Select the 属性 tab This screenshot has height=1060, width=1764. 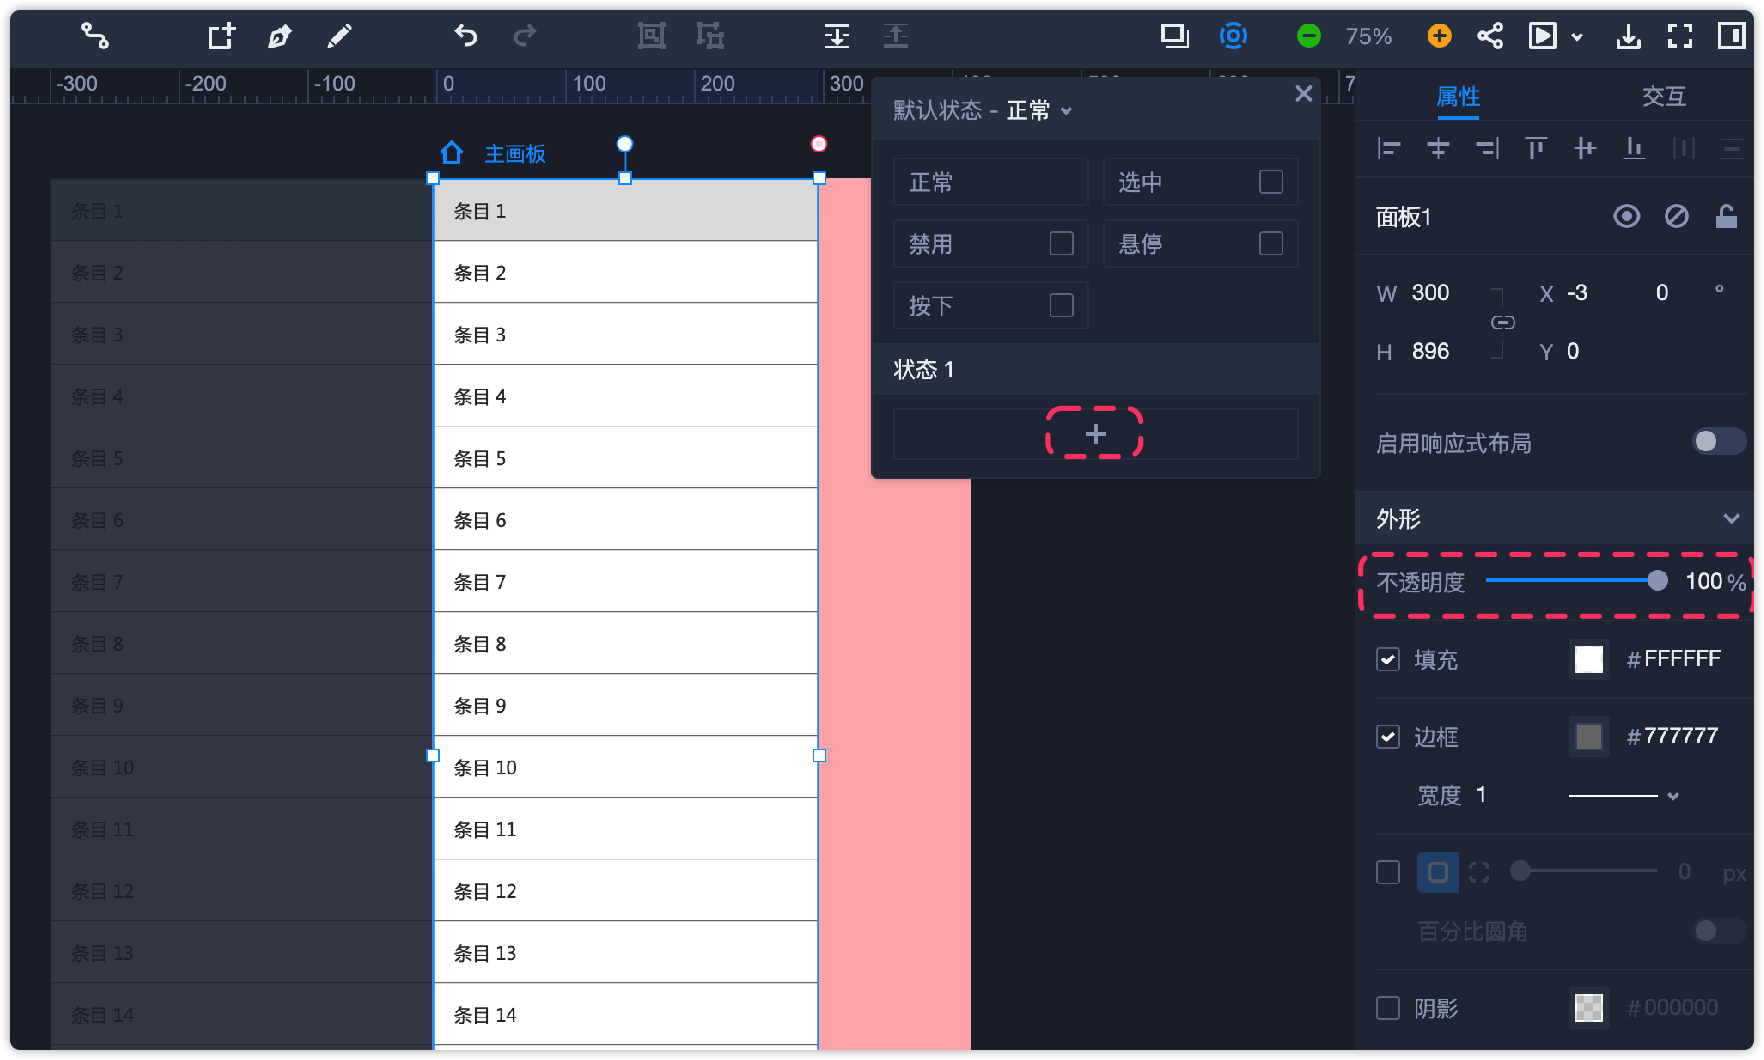pos(1457,97)
